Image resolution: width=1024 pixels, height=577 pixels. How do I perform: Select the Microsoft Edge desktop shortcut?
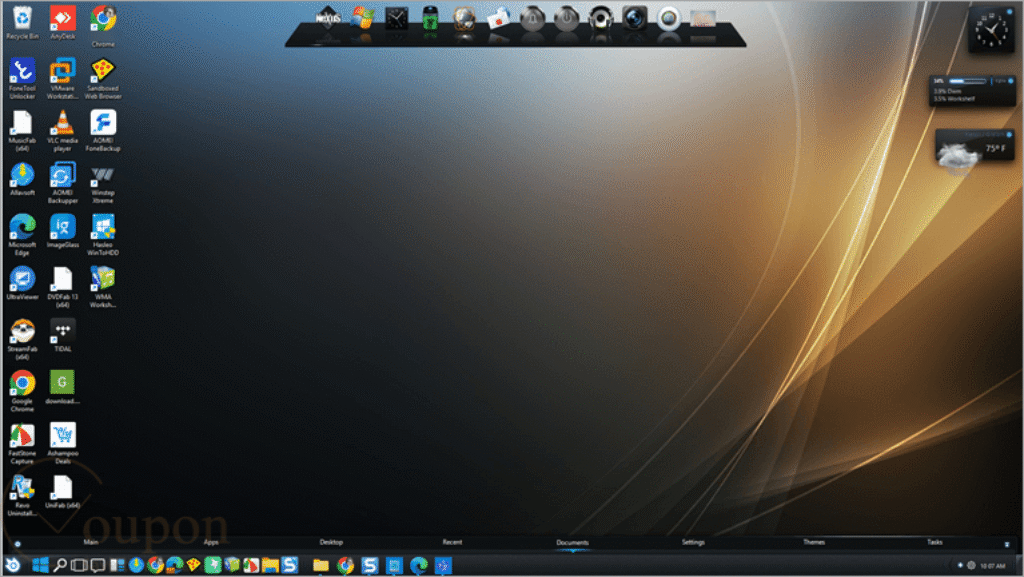point(22,235)
